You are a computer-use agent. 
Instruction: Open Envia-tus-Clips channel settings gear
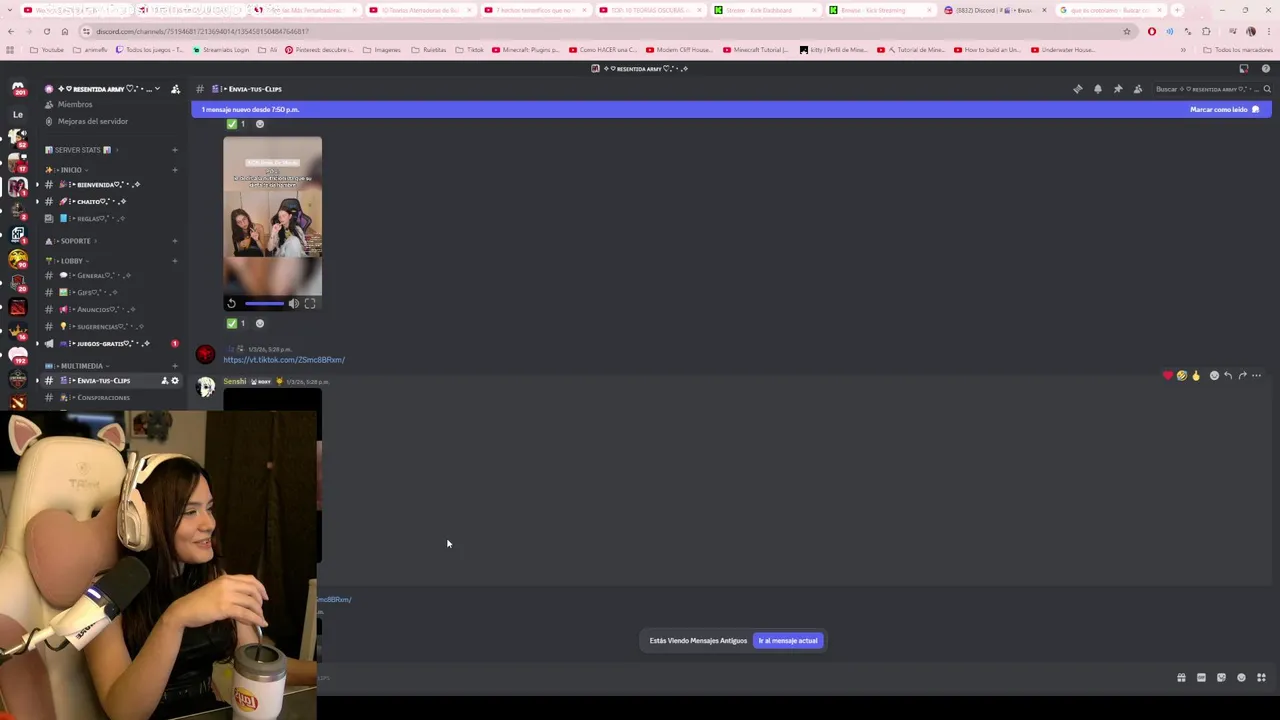pyautogui.click(x=175, y=381)
